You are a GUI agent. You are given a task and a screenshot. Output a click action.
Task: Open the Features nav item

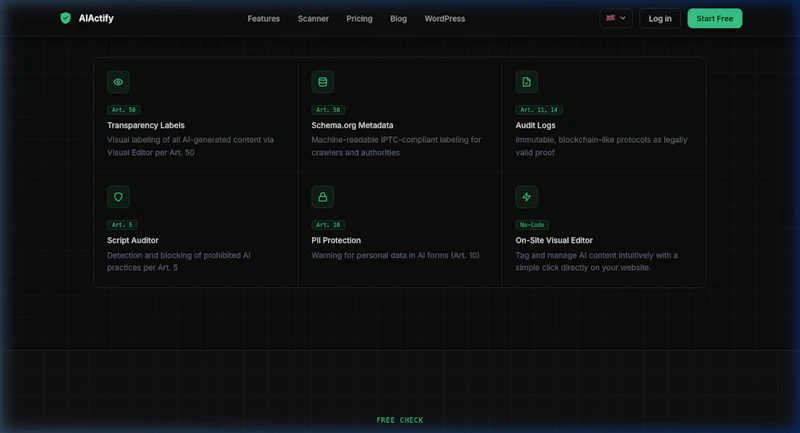264,19
